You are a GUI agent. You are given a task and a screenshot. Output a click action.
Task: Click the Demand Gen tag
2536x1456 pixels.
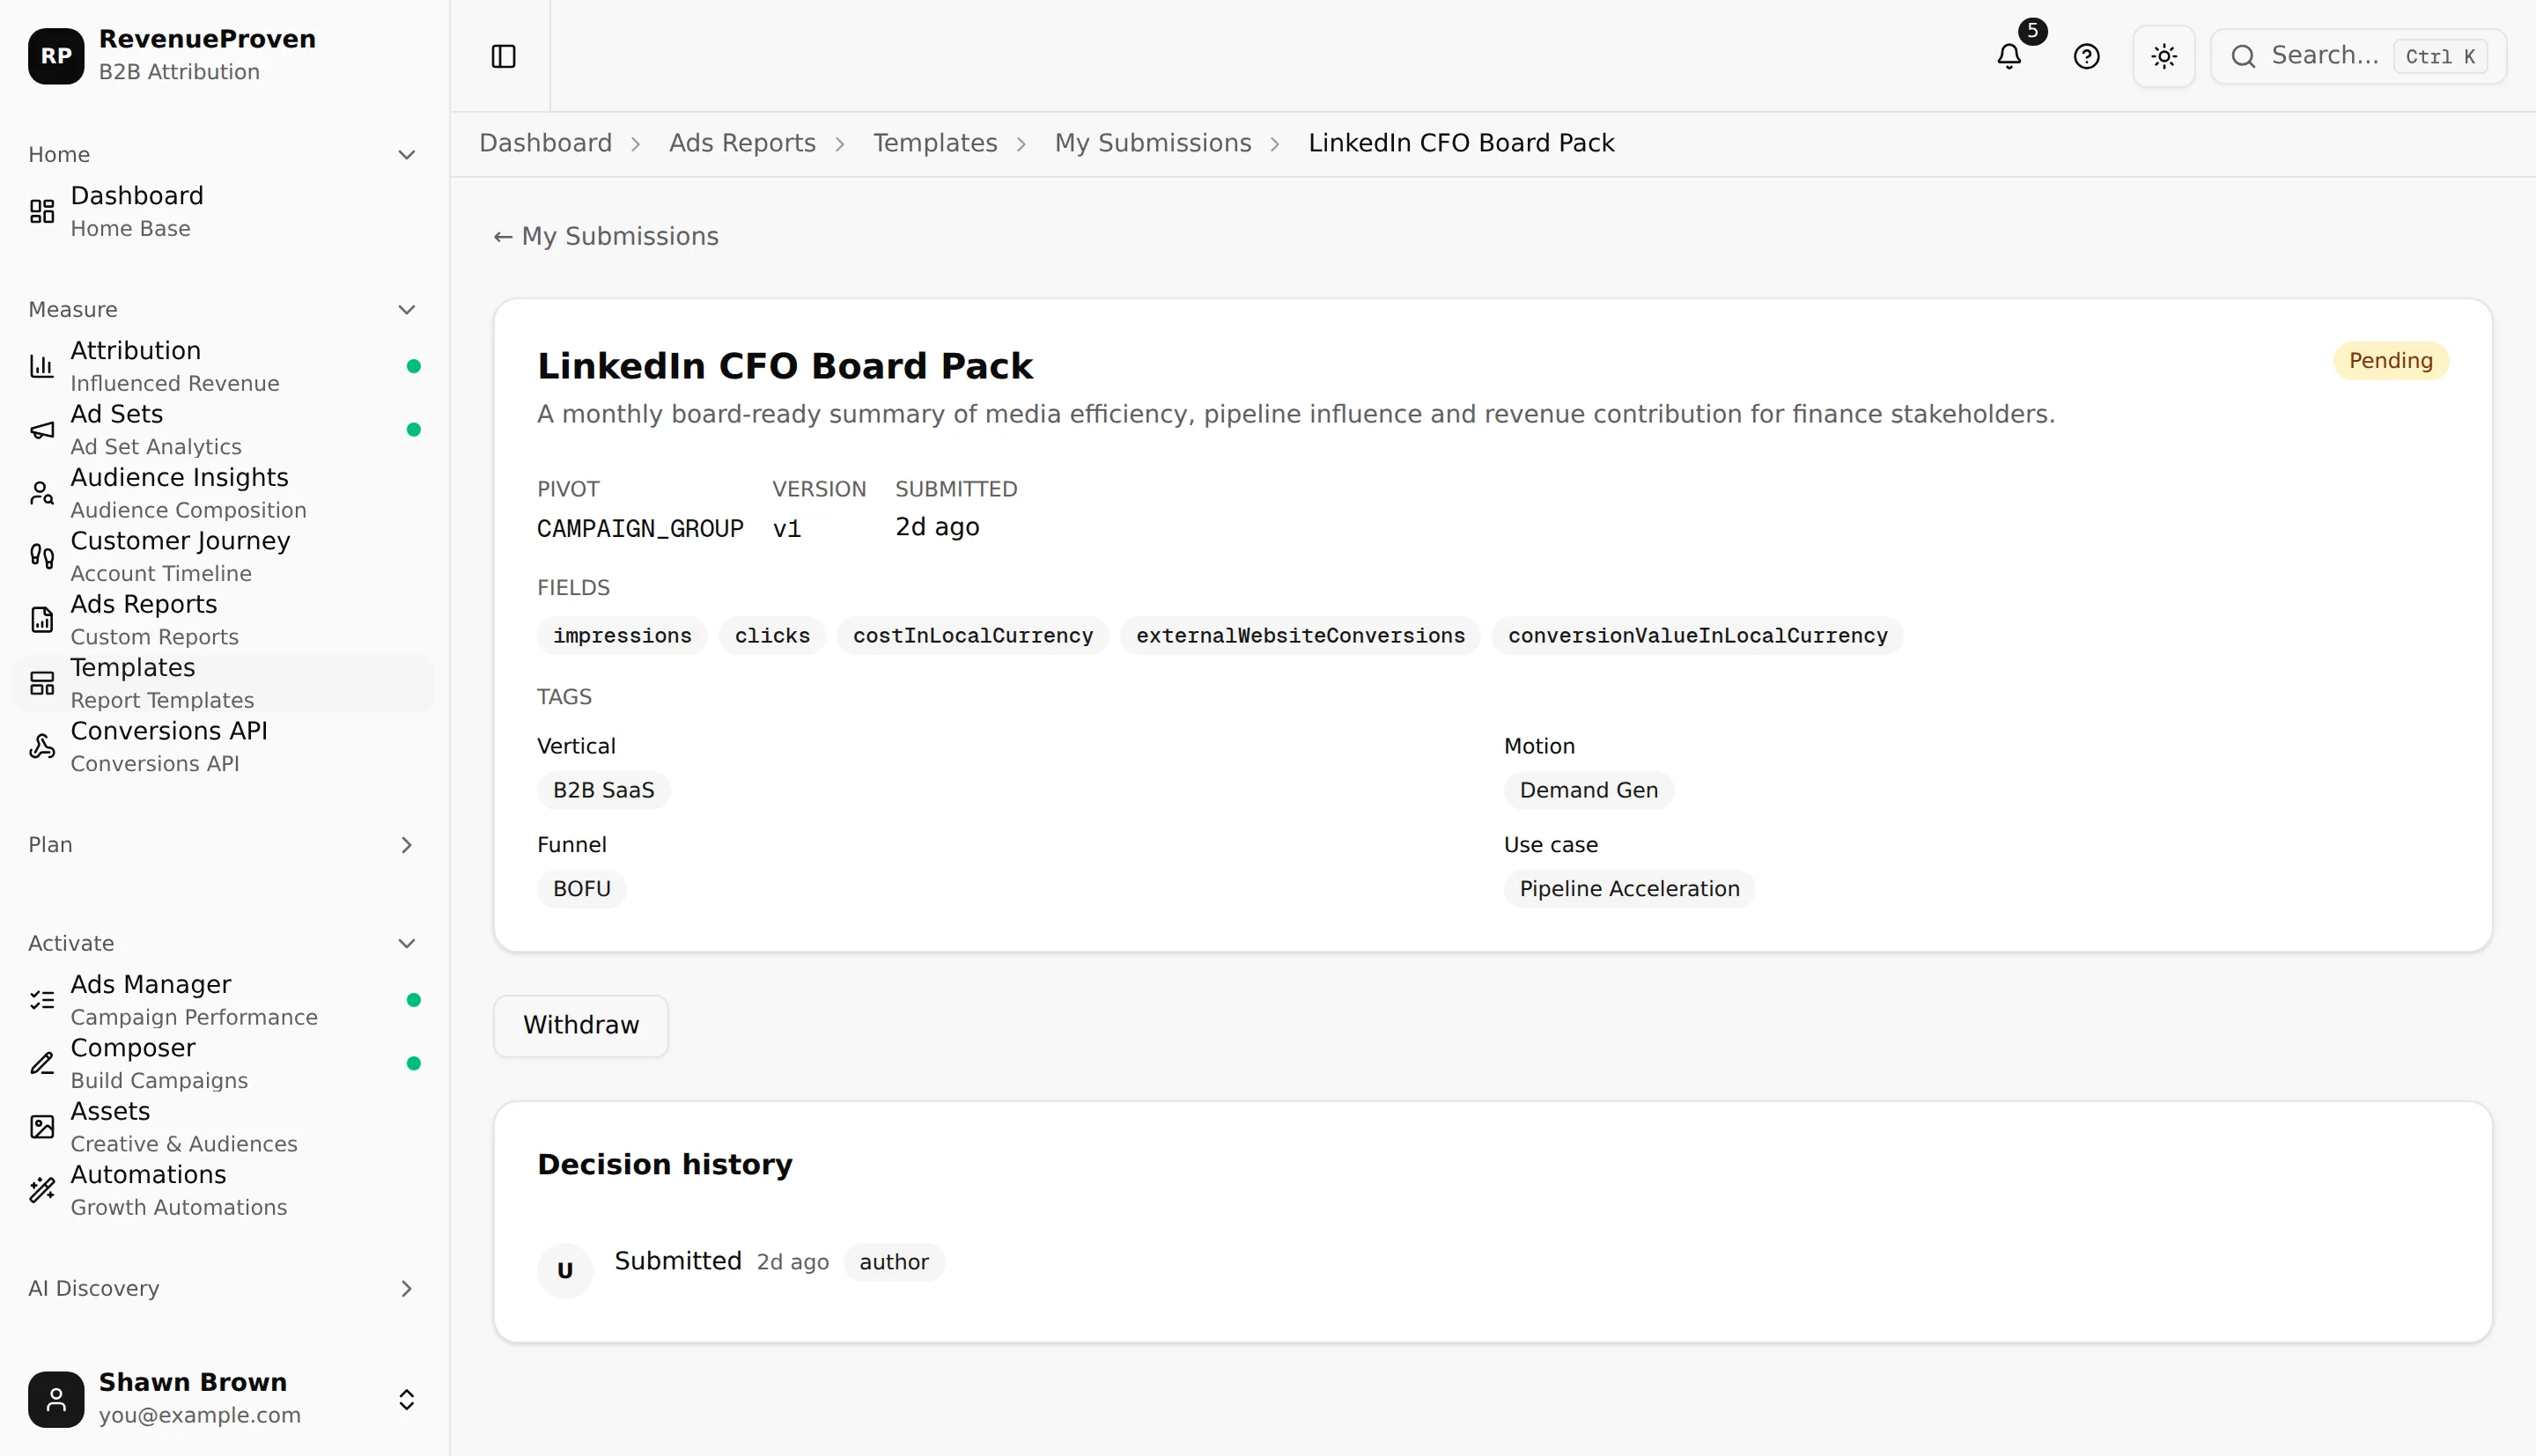tap(1588, 790)
